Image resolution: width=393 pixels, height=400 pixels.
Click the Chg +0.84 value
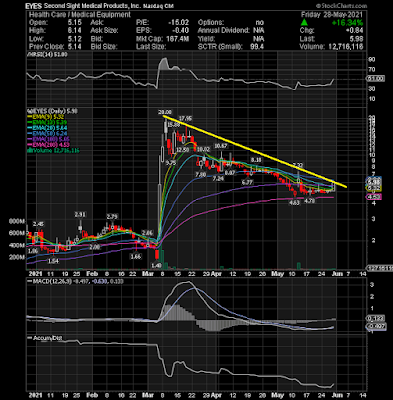tap(353, 30)
